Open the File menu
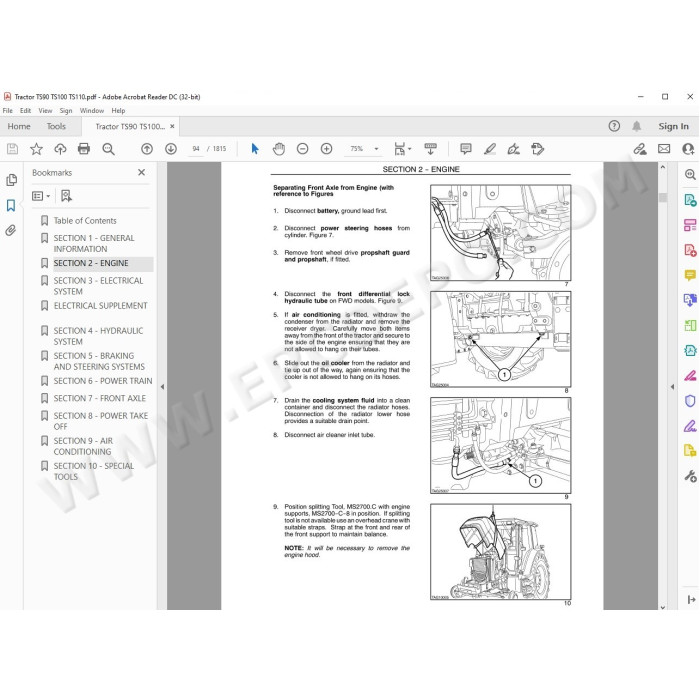700x700 pixels. (8, 110)
